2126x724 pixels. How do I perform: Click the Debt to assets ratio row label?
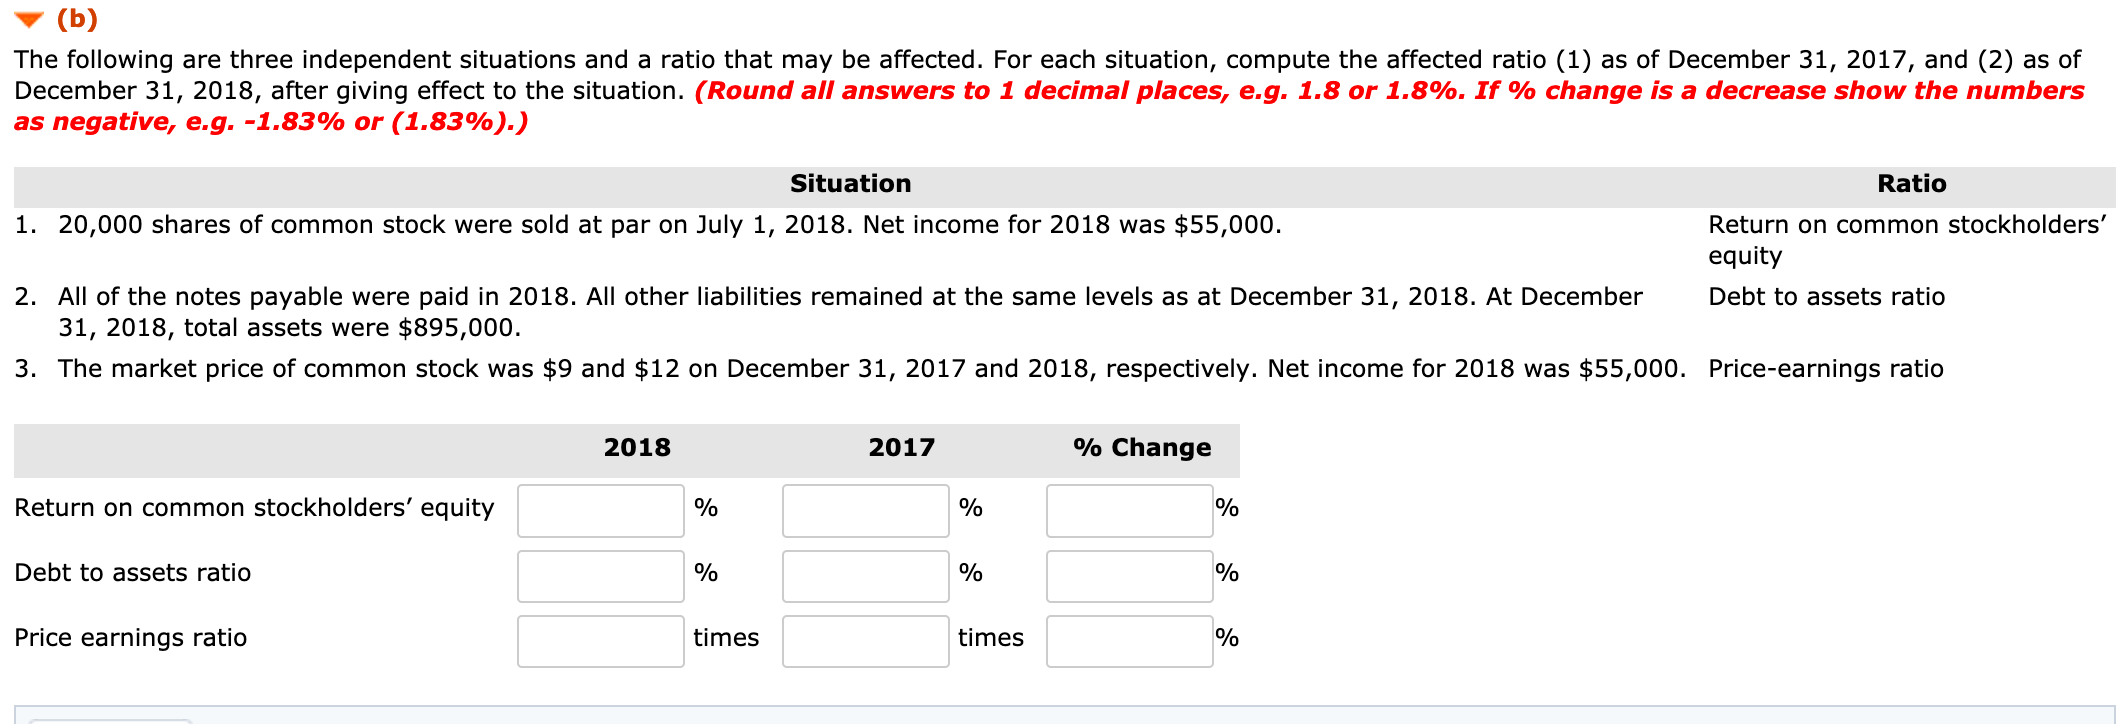(132, 573)
